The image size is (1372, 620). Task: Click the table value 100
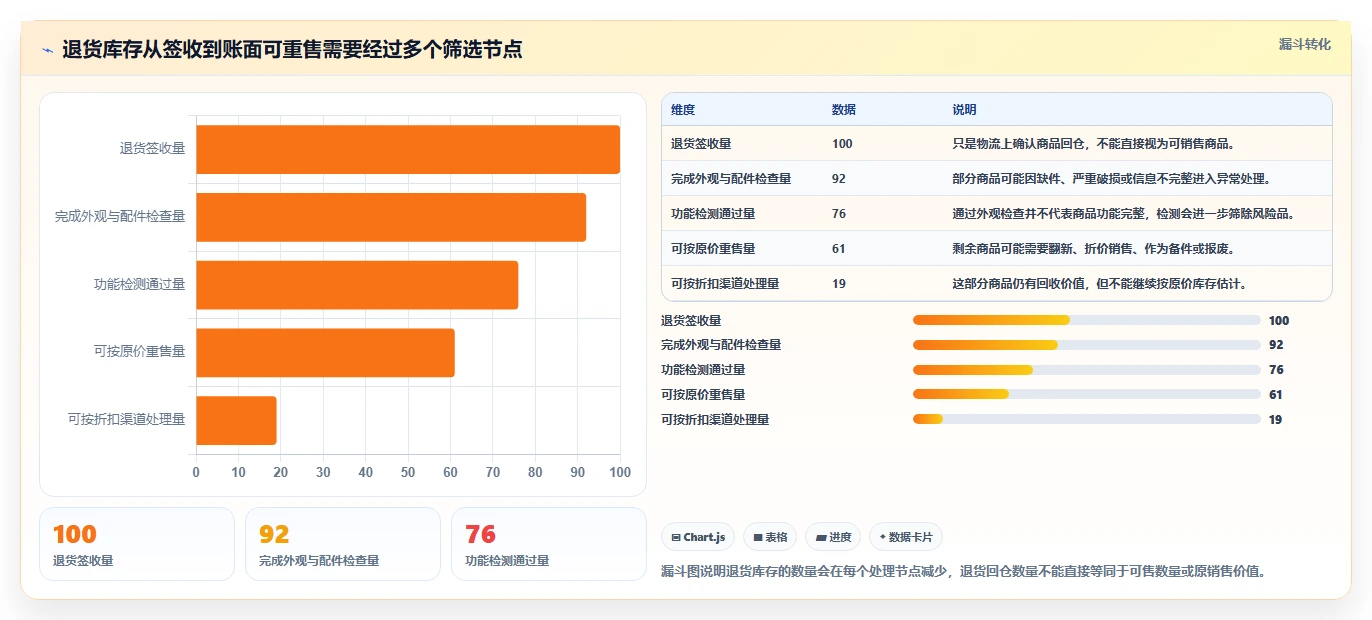click(x=842, y=144)
